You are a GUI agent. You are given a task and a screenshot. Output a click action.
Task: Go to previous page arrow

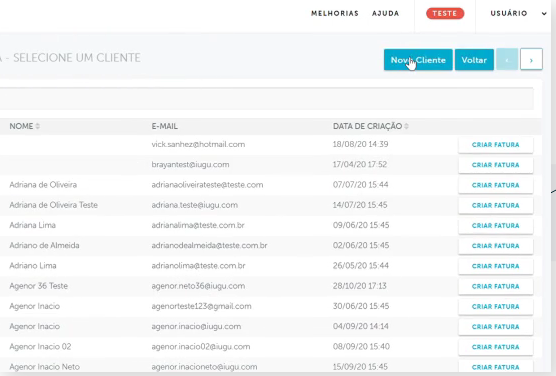[x=507, y=60]
